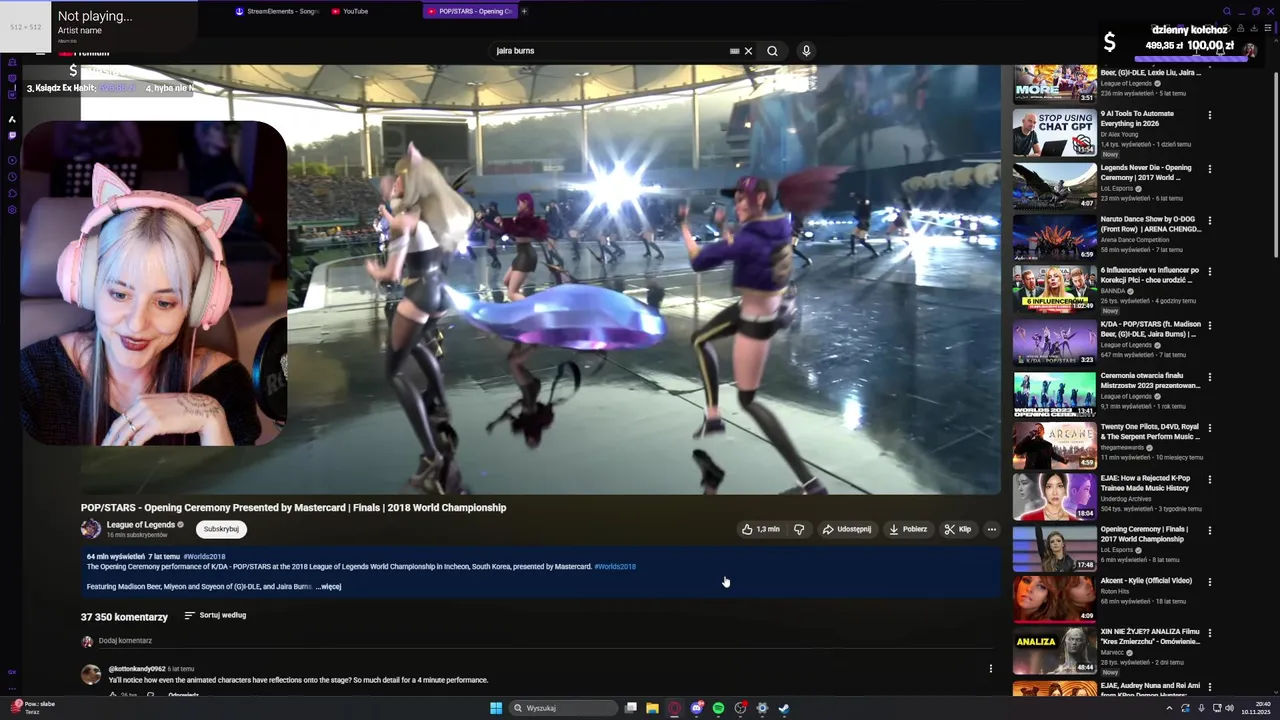Open options for K/DA - POP/STARS suggestion

[1209, 327]
